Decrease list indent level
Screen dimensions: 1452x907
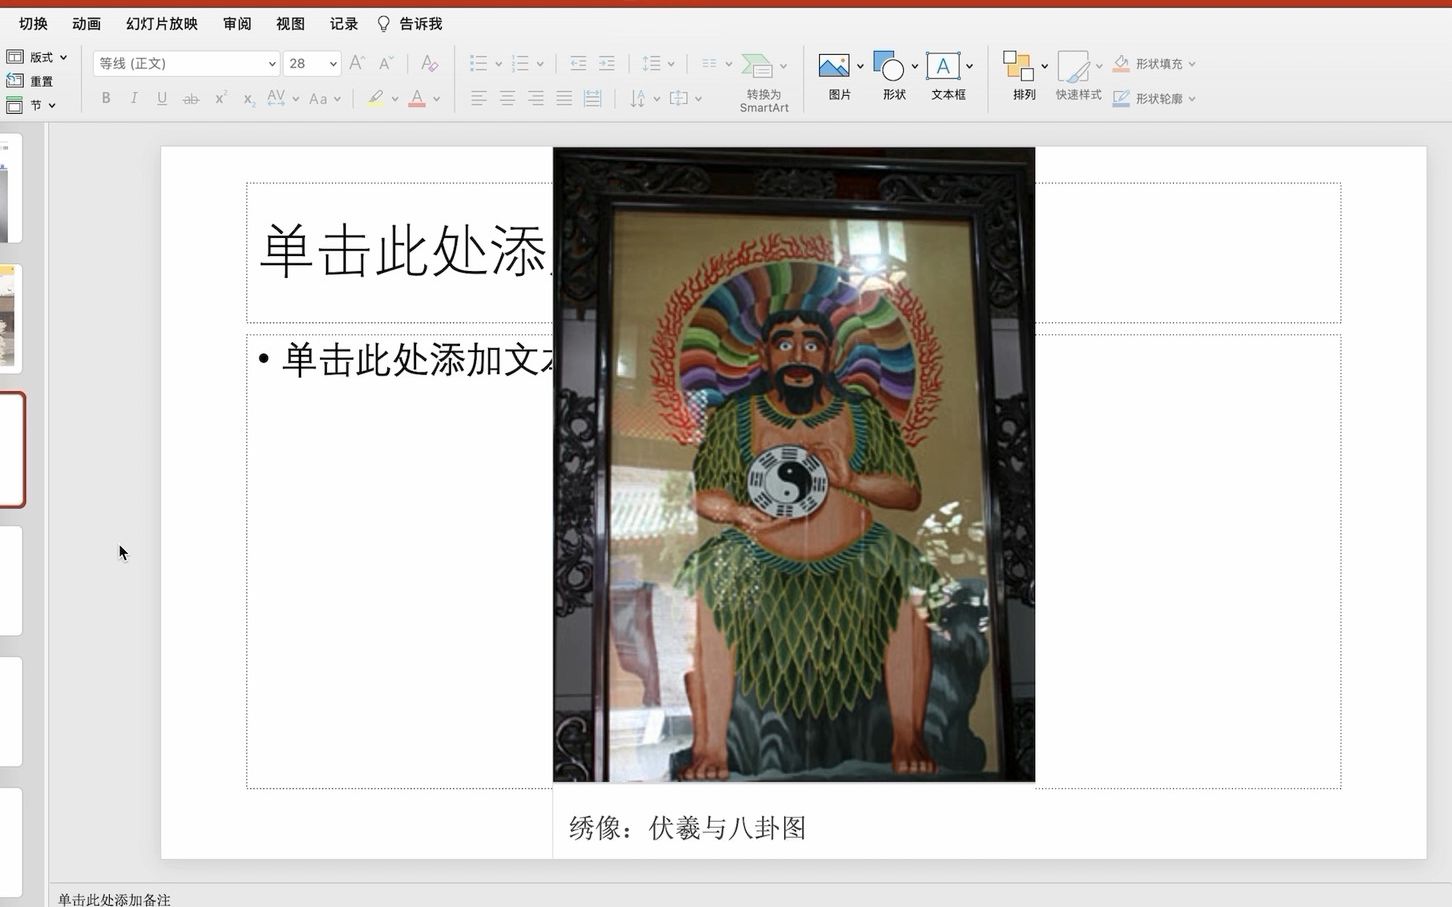point(578,63)
